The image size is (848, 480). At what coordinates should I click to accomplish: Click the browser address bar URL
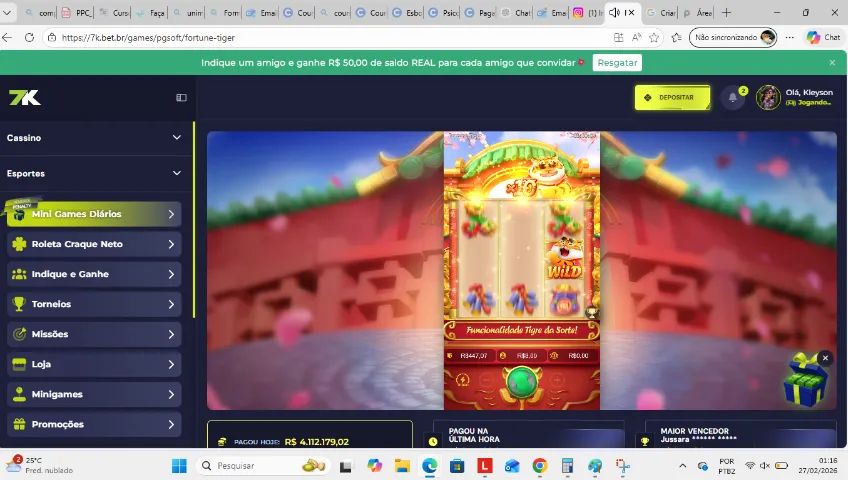tap(148, 38)
